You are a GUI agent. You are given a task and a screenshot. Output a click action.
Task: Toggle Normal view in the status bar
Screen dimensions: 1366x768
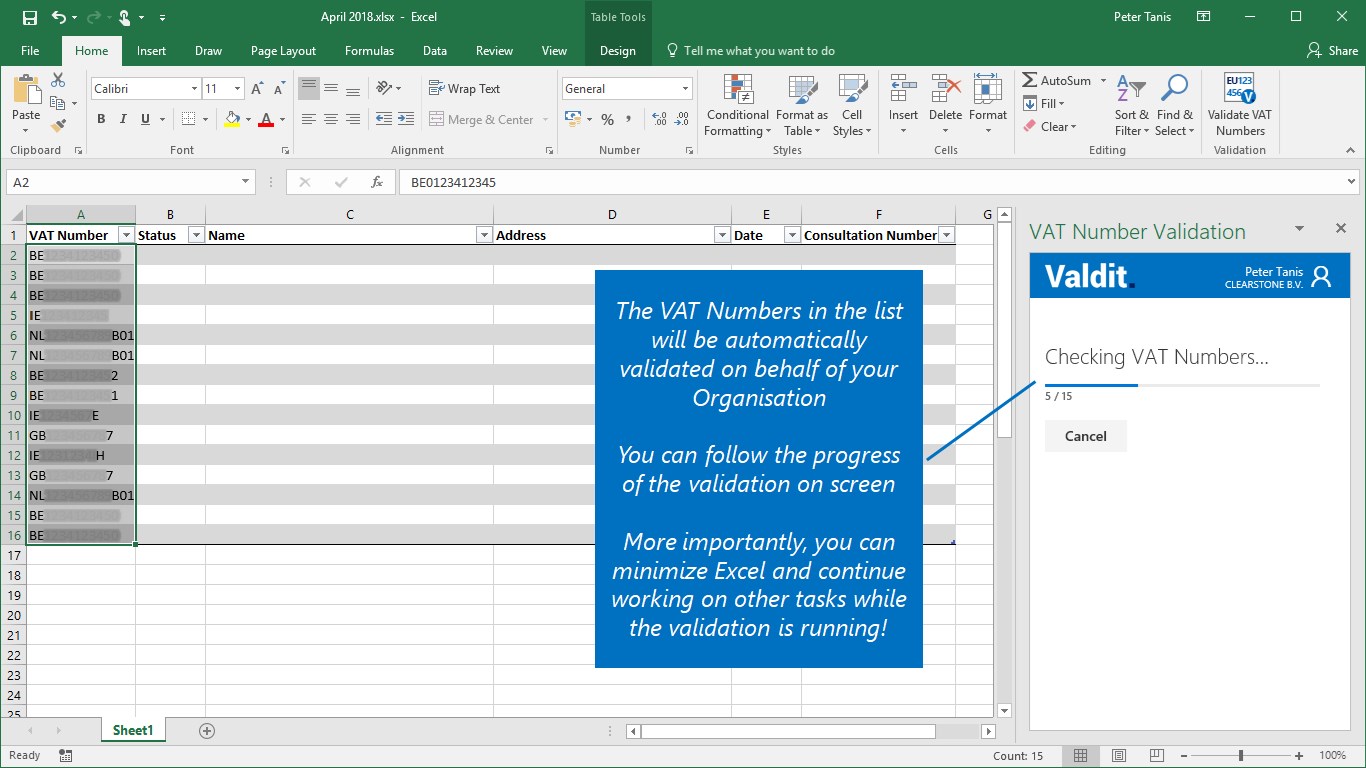tap(1079, 755)
